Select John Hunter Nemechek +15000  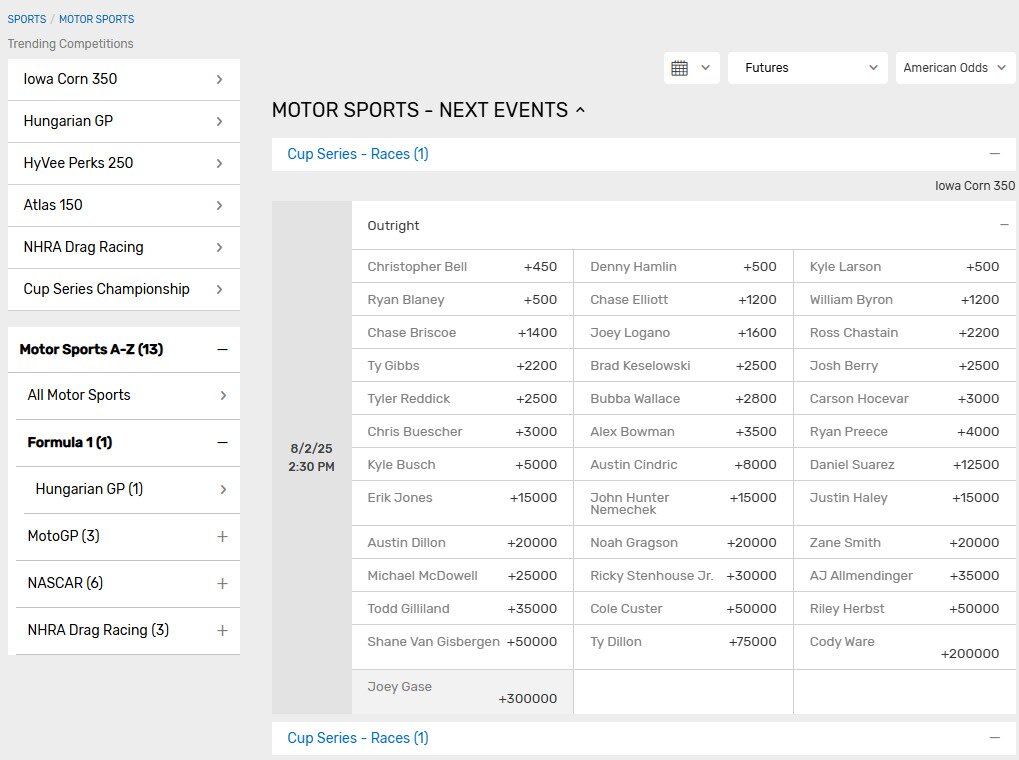683,504
